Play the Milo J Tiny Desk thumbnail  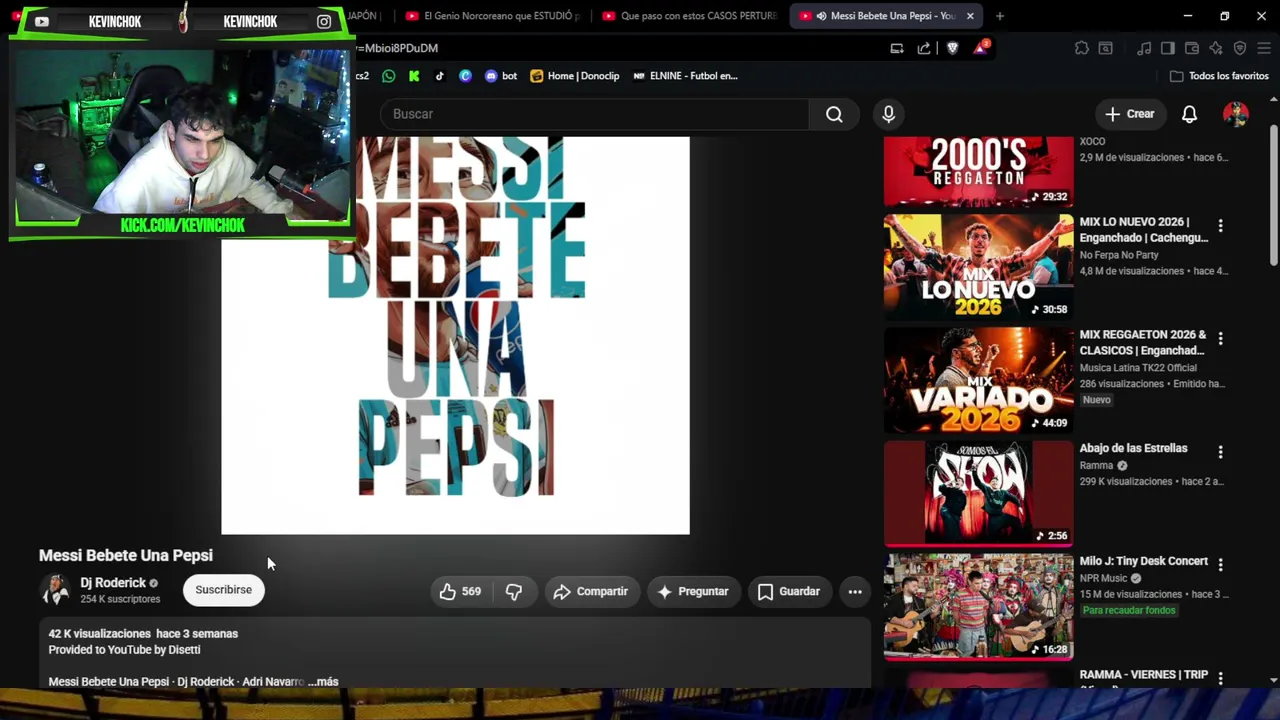point(978,606)
